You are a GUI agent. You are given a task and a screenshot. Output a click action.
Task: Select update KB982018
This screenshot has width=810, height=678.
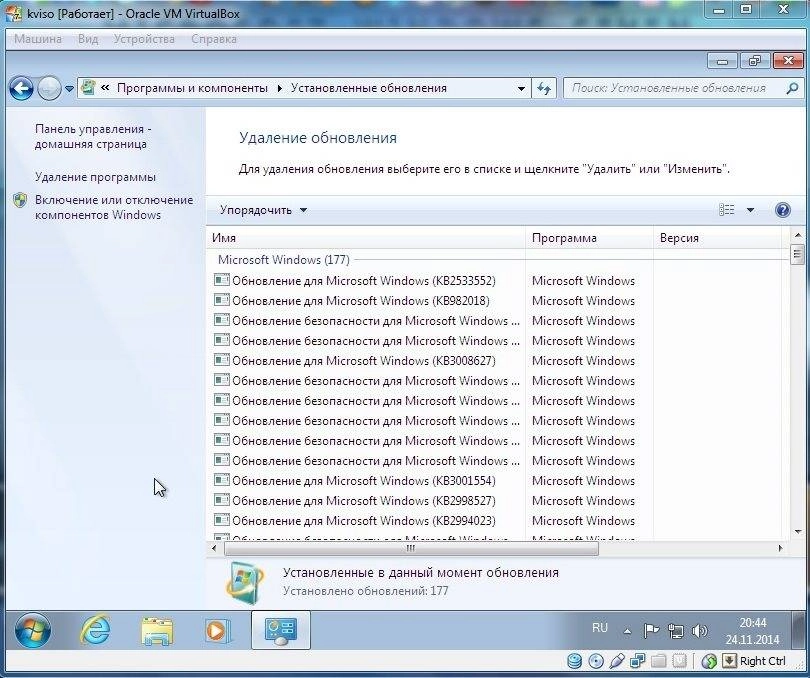pos(361,301)
